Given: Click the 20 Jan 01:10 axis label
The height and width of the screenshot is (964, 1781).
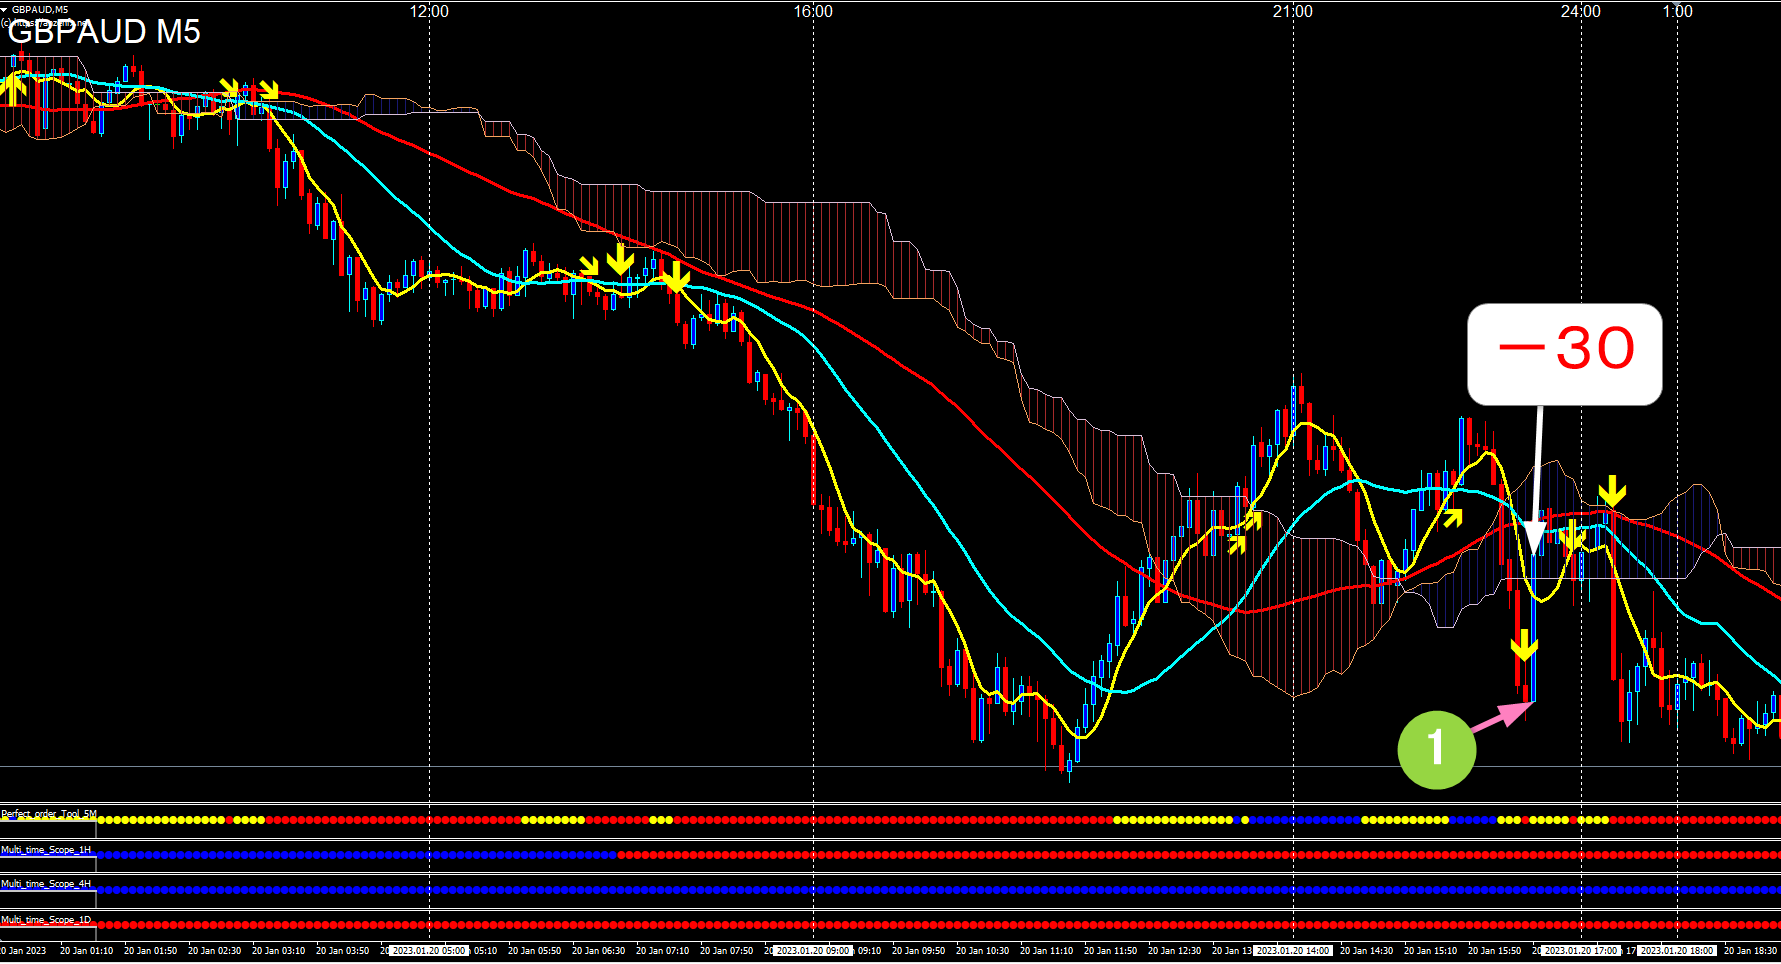Looking at the screenshot, I should [x=86, y=951].
